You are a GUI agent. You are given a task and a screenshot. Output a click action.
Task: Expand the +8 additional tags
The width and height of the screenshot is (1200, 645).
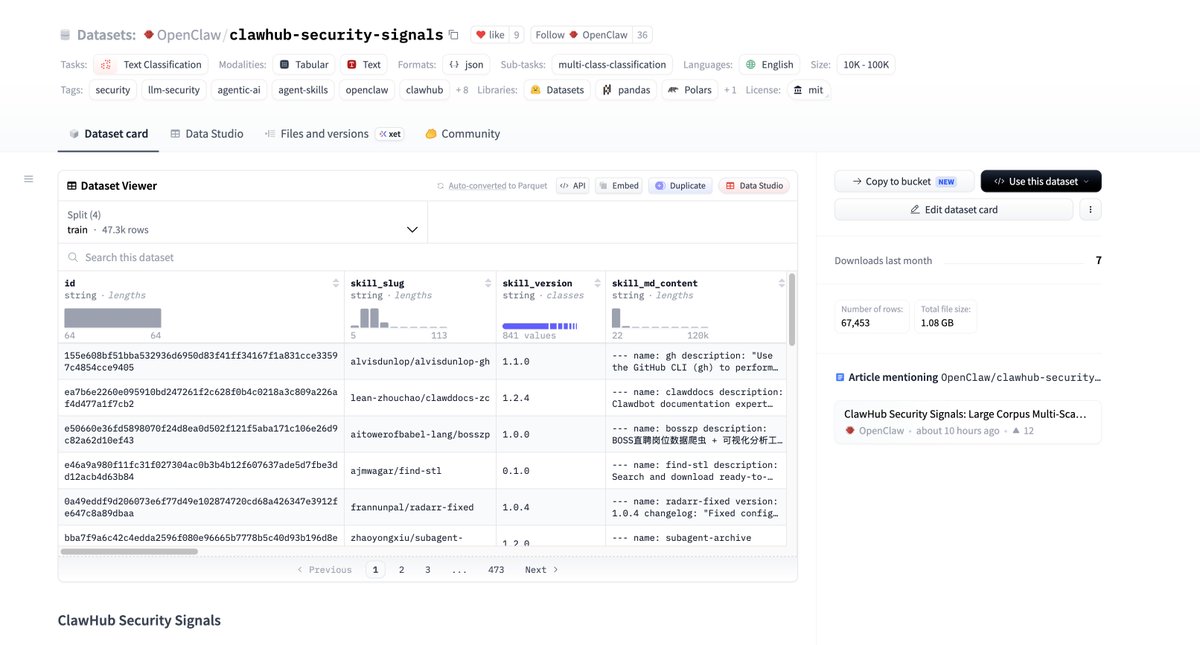pyautogui.click(x=462, y=90)
